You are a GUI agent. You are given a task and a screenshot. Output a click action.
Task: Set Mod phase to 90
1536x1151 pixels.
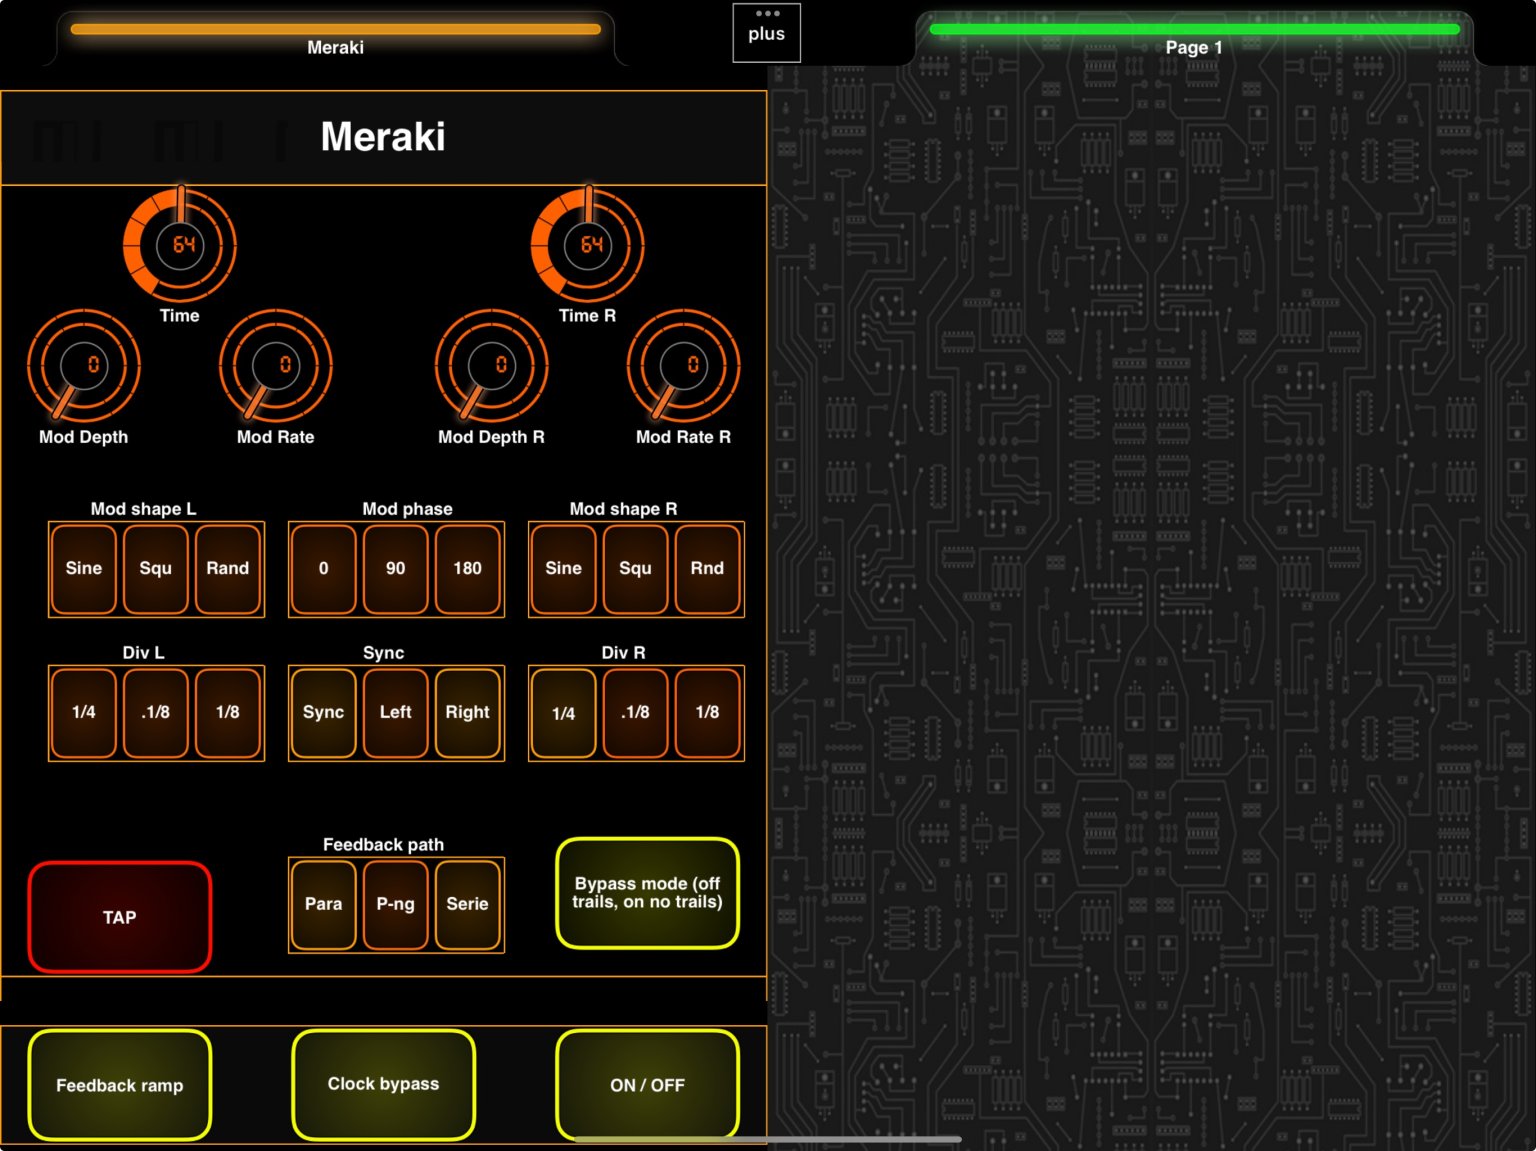click(x=396, y=569)
